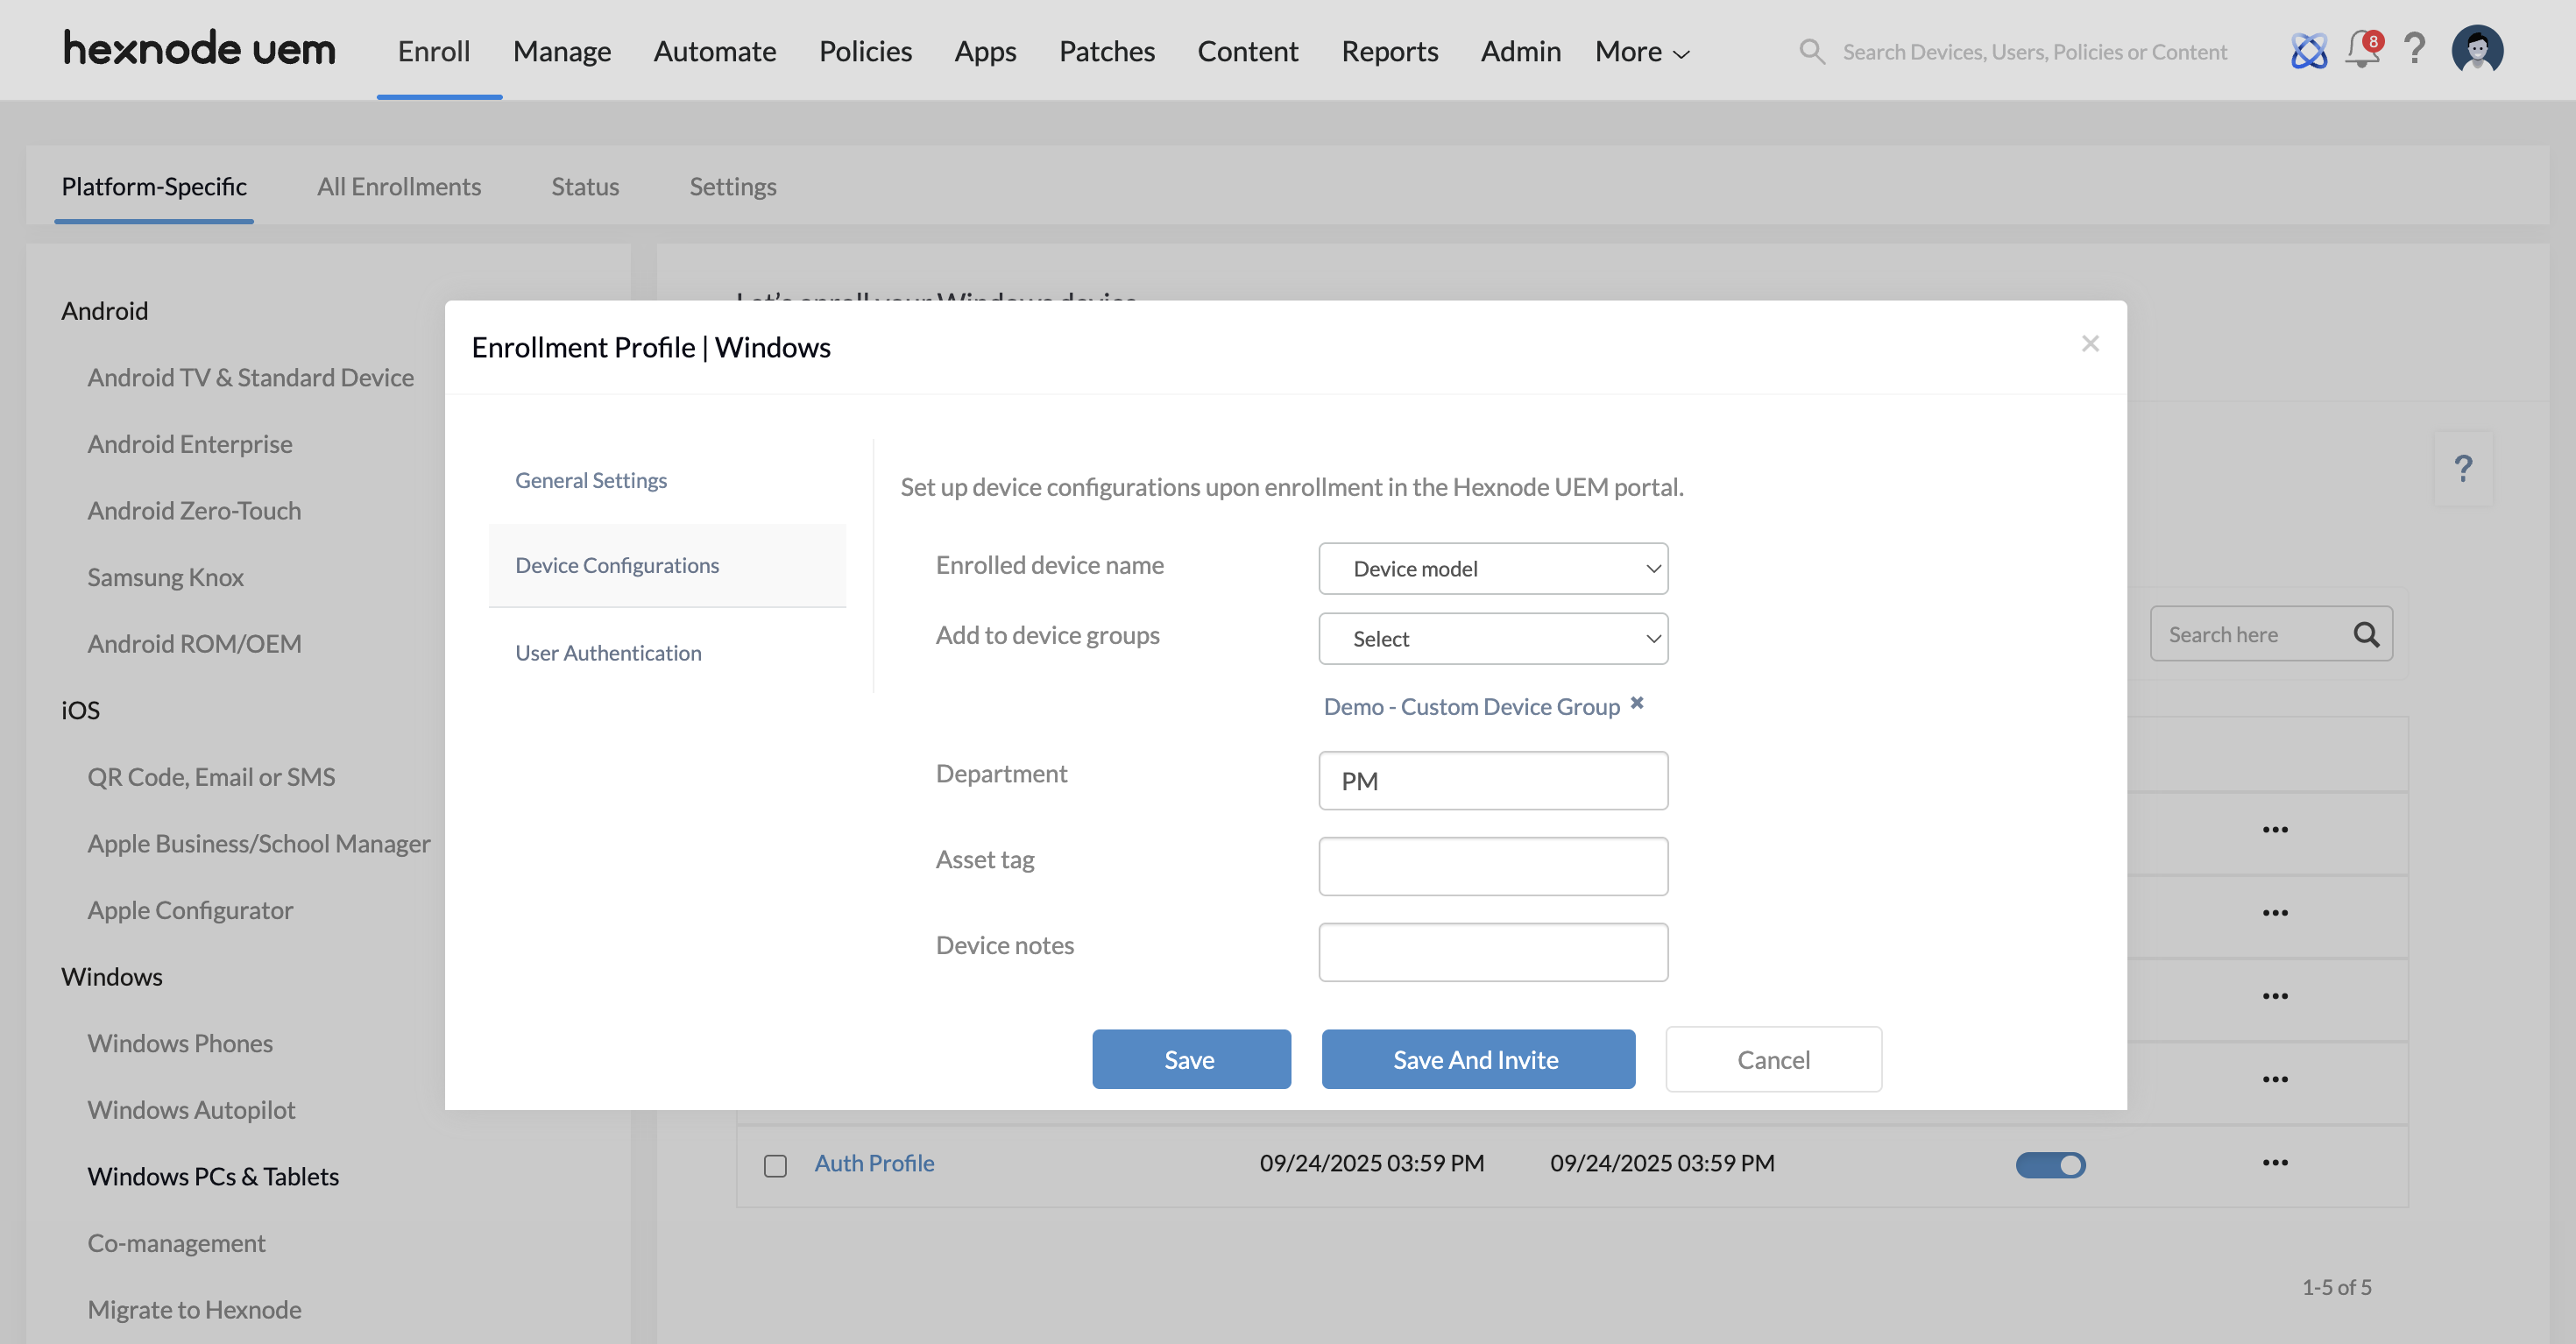Toggle the Auth Profile enable switch
2576x1344 pixels.
2050,1164
